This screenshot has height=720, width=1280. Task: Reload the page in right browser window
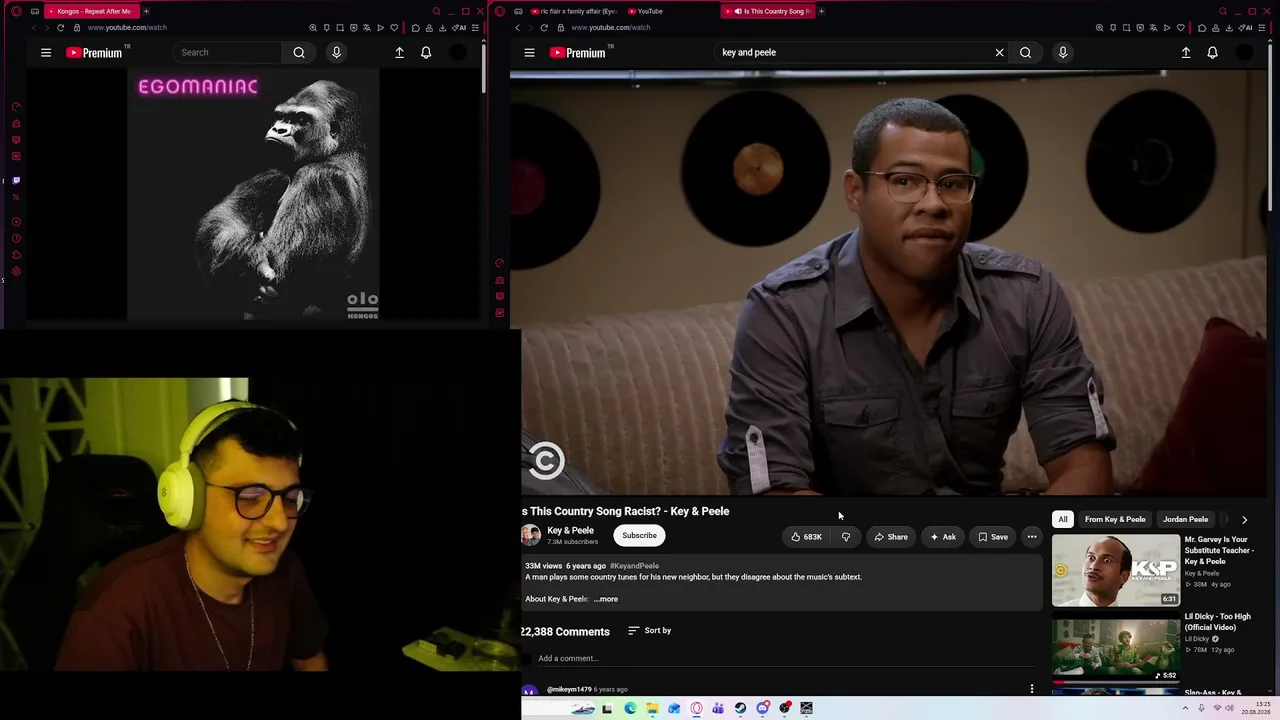[x=543, y=28]
